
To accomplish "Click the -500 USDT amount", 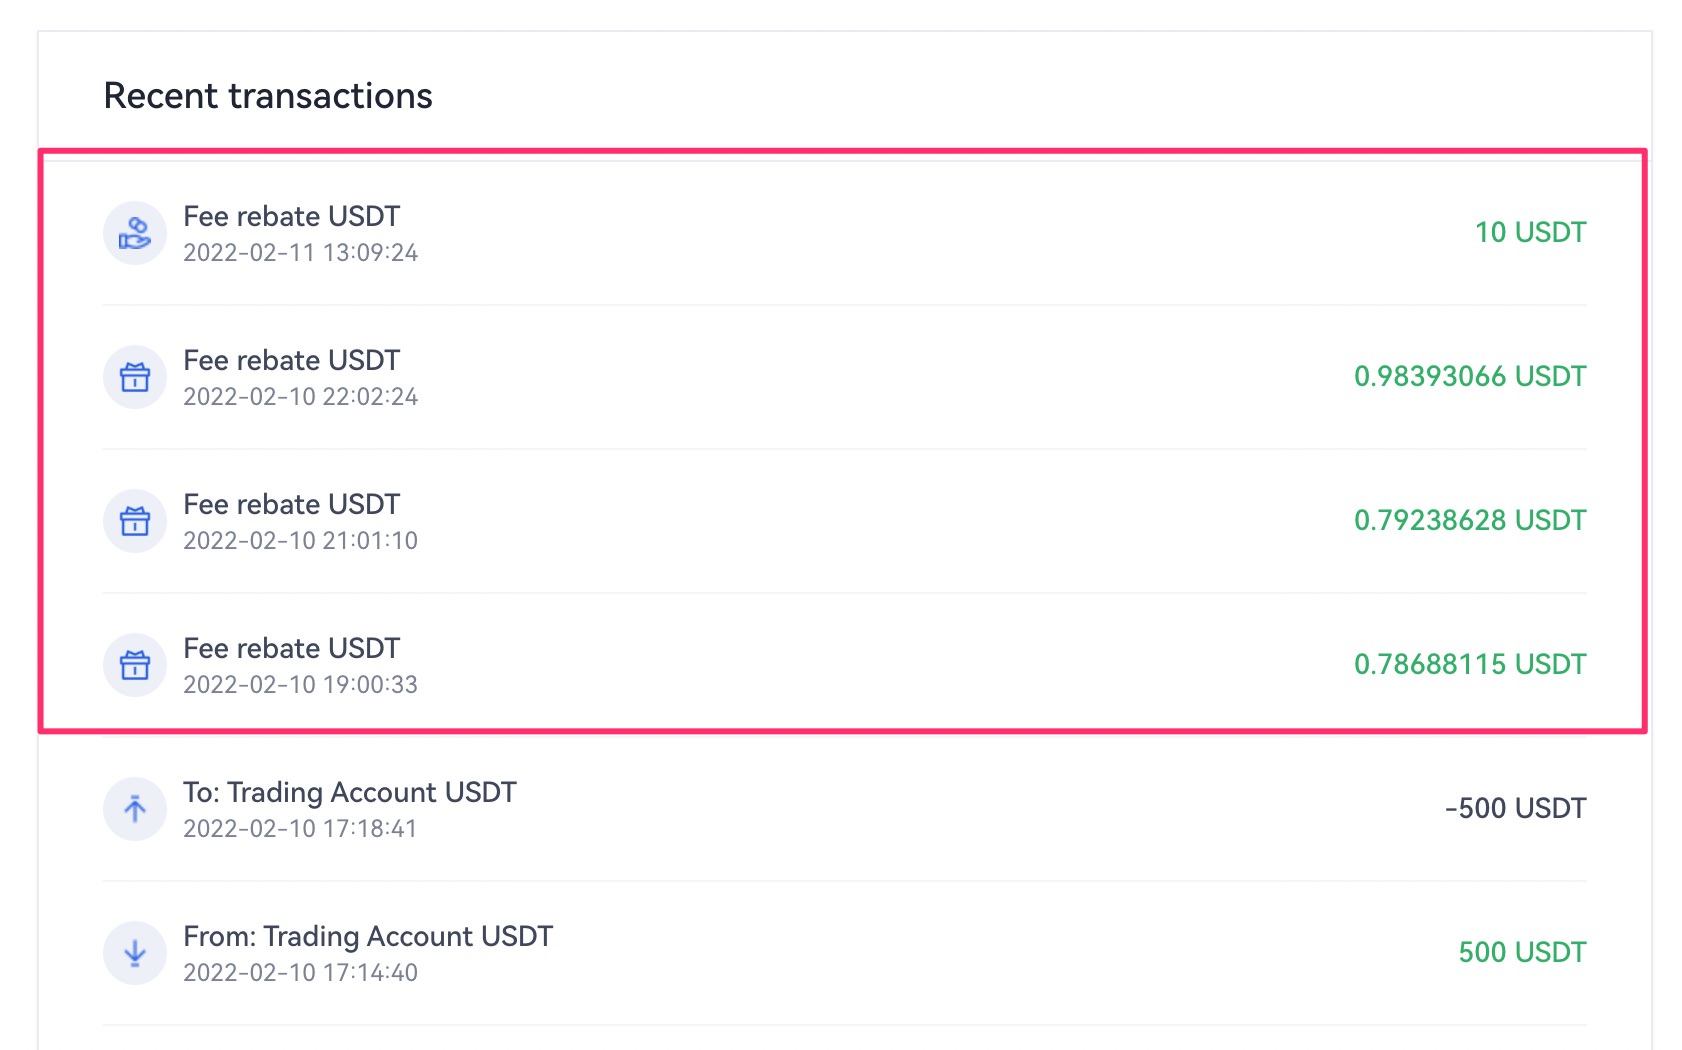I will [x=1515, y=809].
